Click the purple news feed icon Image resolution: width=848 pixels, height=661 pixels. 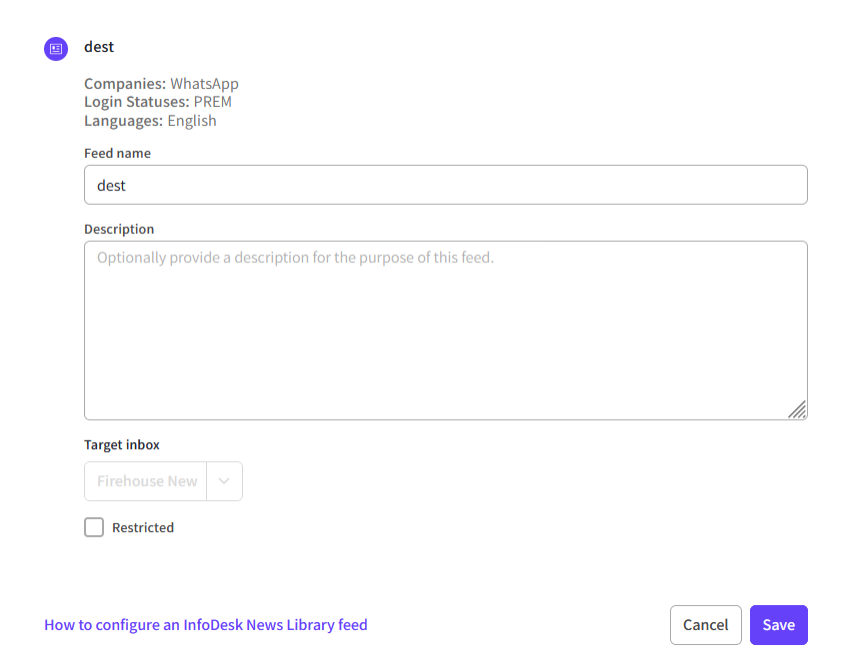coord(56,48)
